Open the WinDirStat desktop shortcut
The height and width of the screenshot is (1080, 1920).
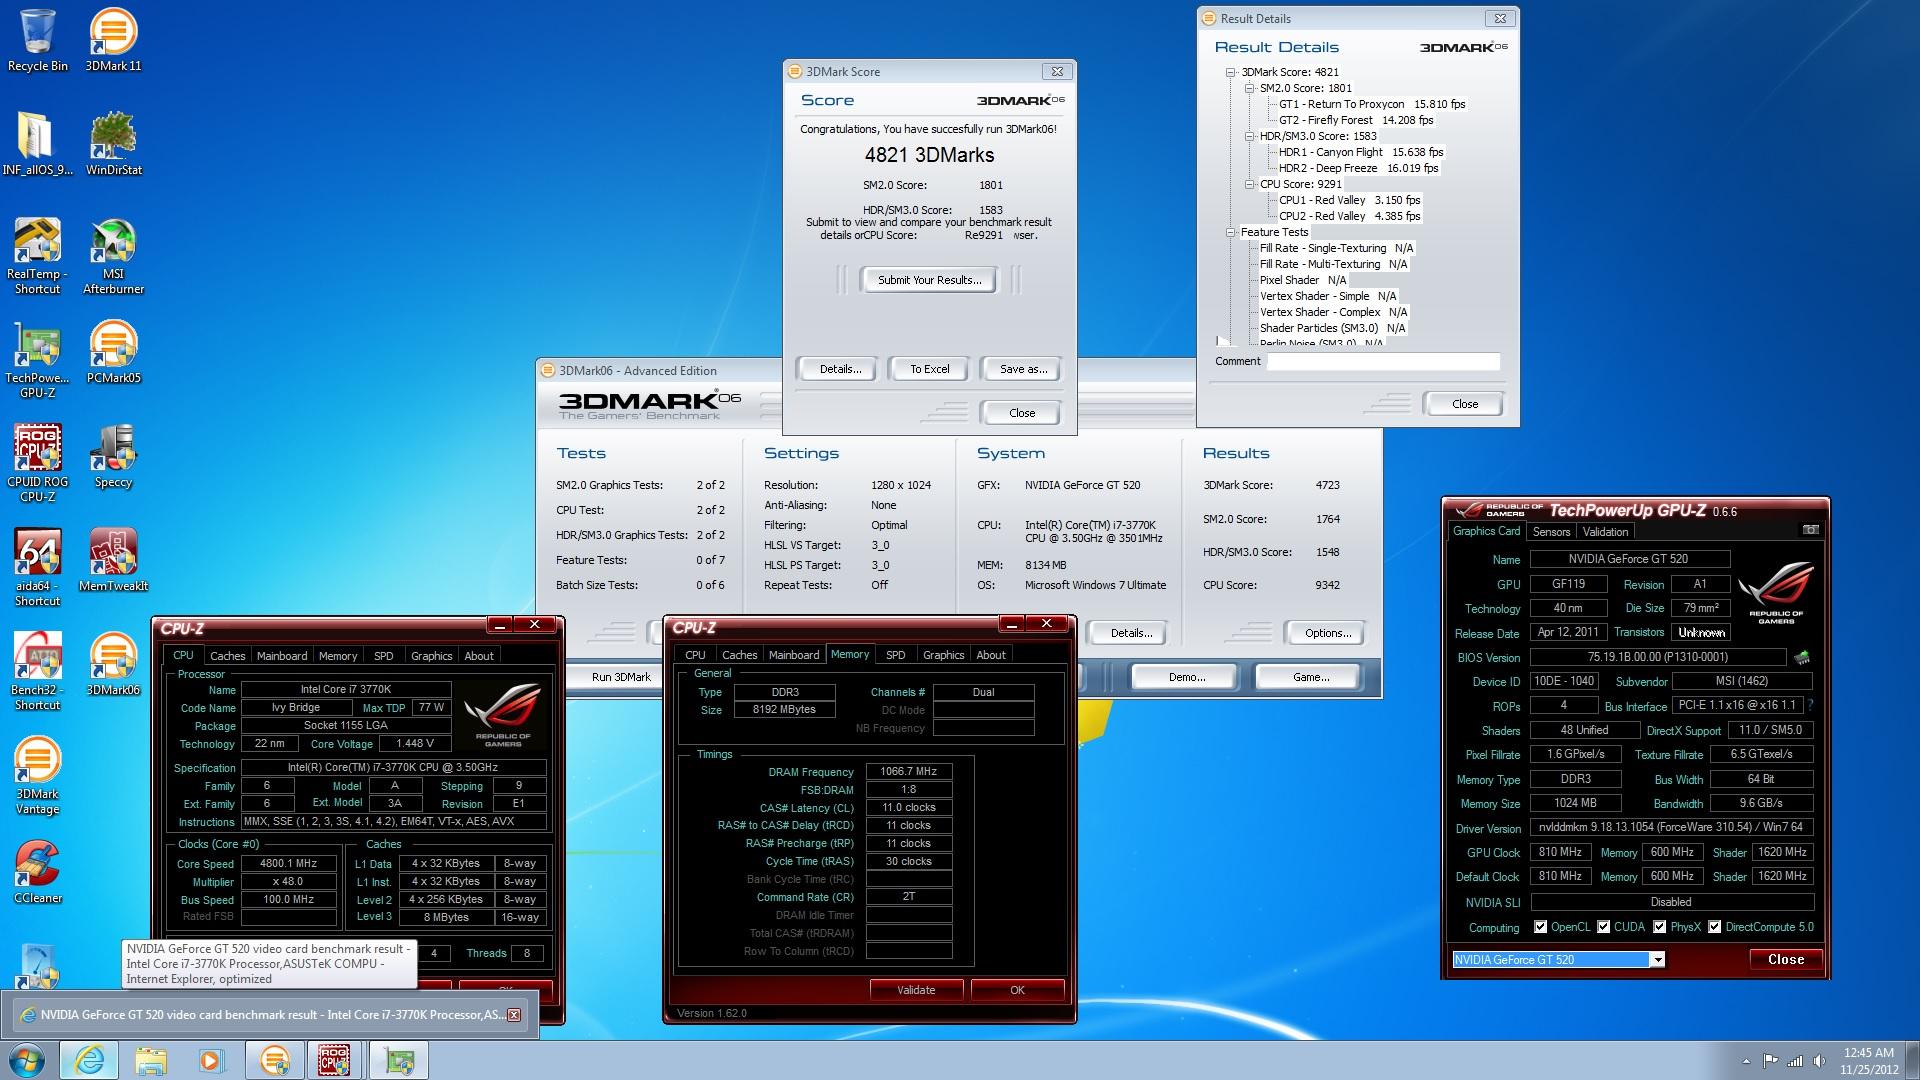113,144
